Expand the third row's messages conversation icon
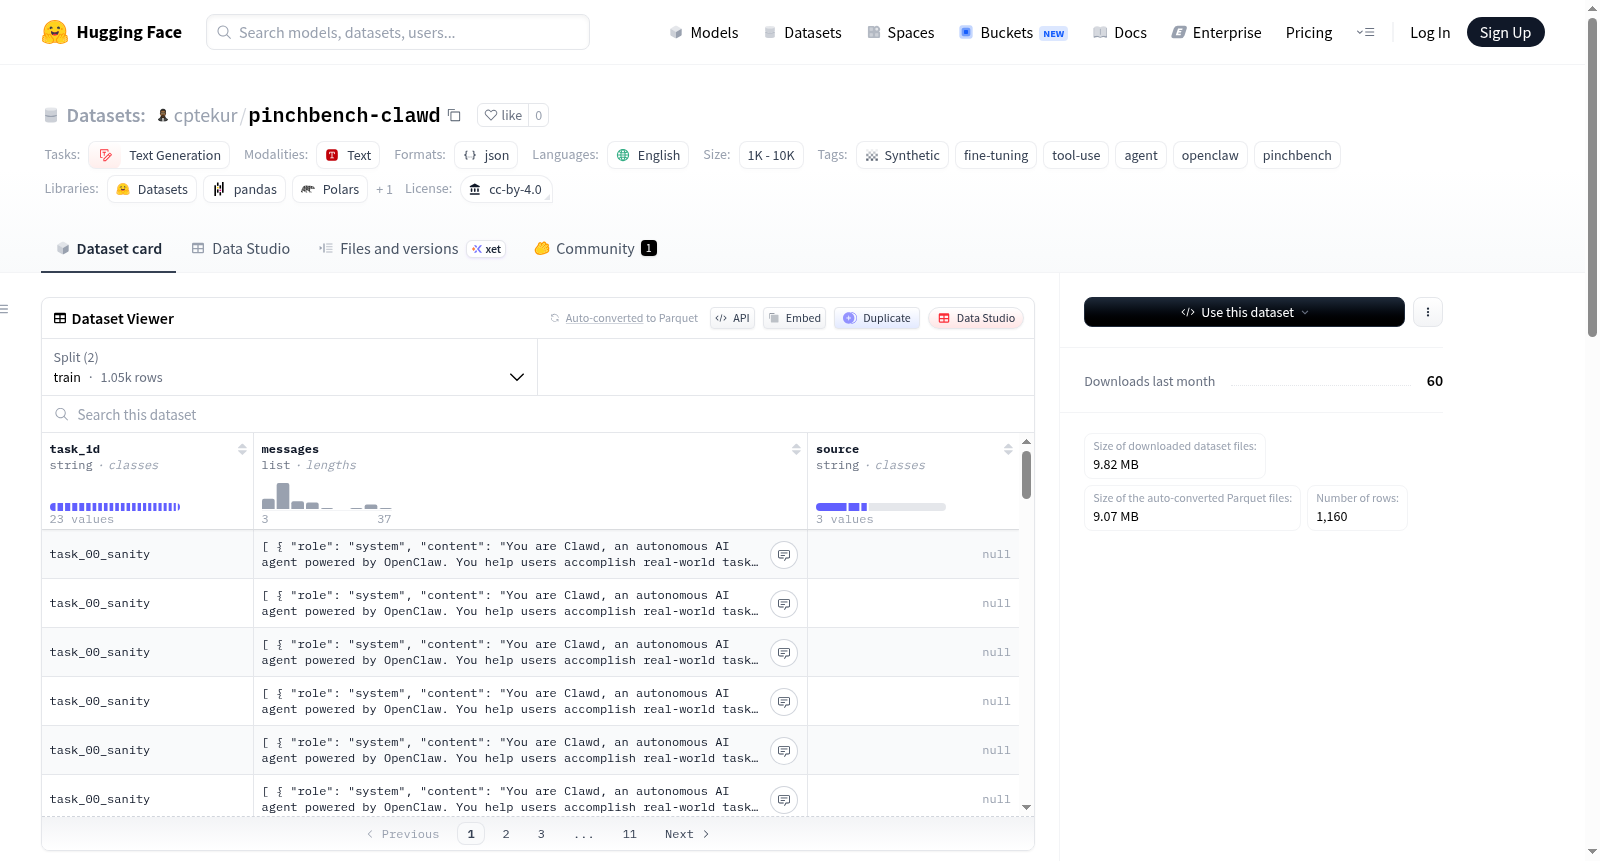1600x861 pixels. [784, 652]
